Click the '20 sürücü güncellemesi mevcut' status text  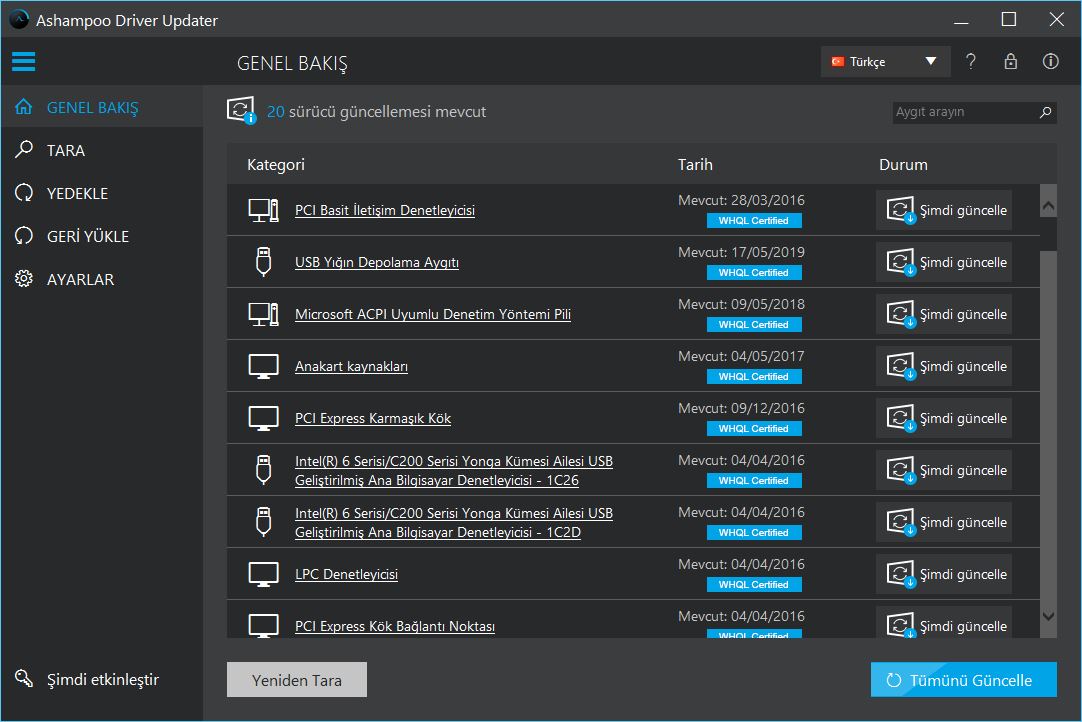376,111
